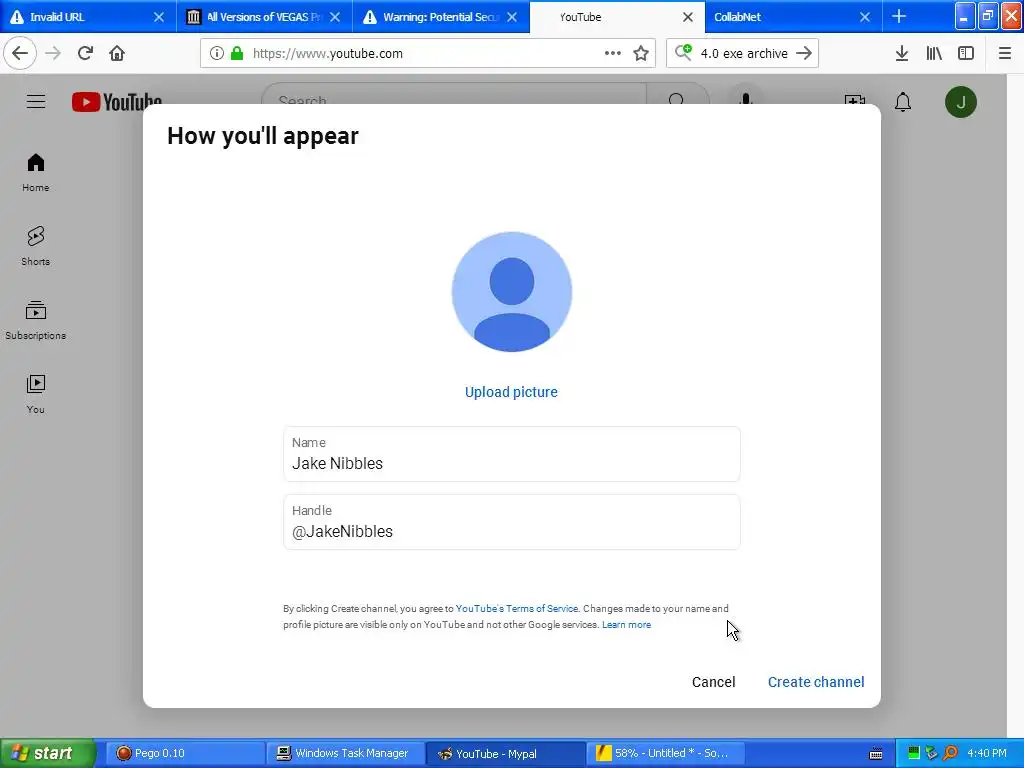Open the browser hamburger menu
The width and height of the screenshot is (1024, 768).
pos(1005,54)
